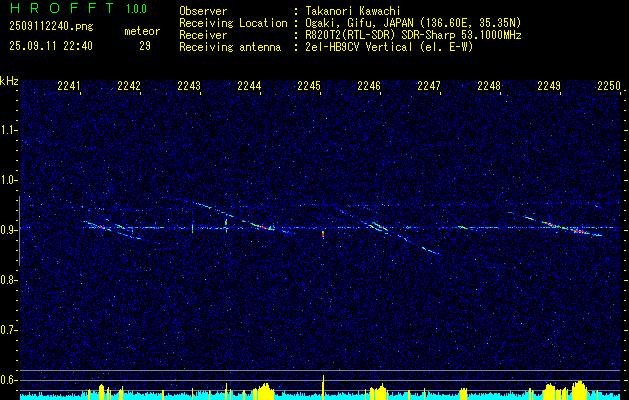Click the 2248 time marker

click(489, 86)
